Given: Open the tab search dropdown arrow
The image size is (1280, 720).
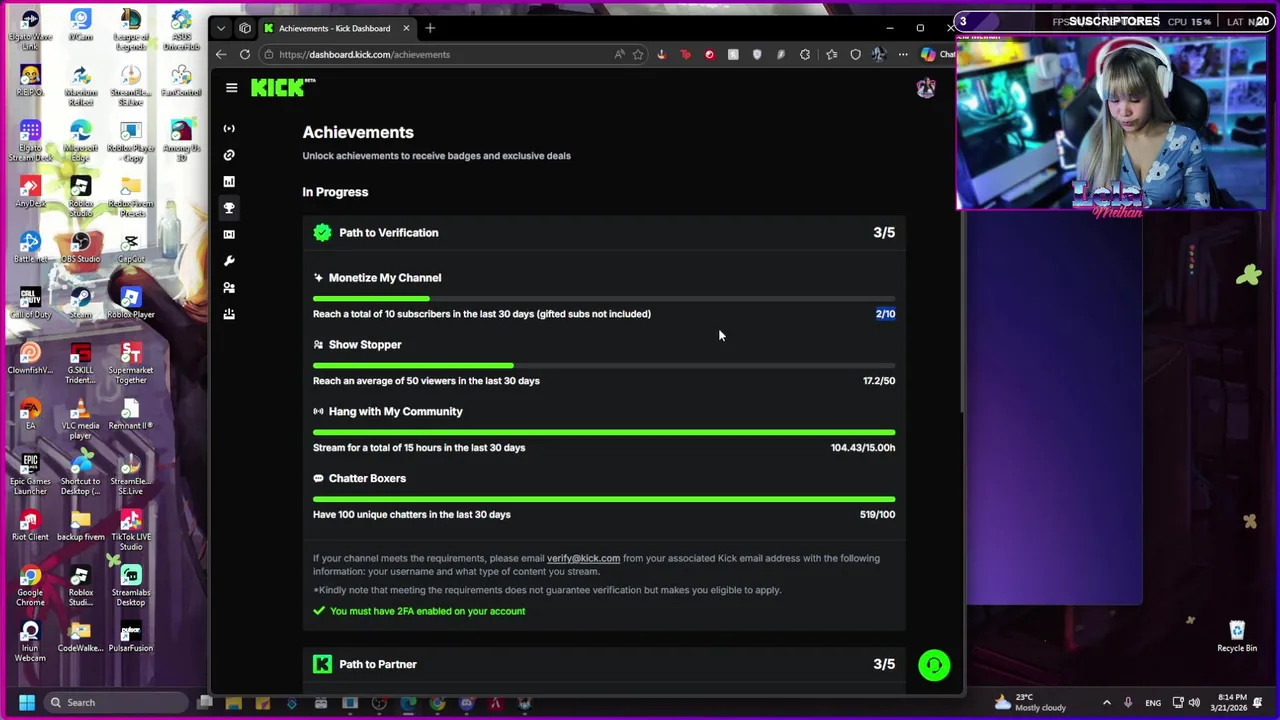Looking at the screenshot, I should (x=221, y=28).
